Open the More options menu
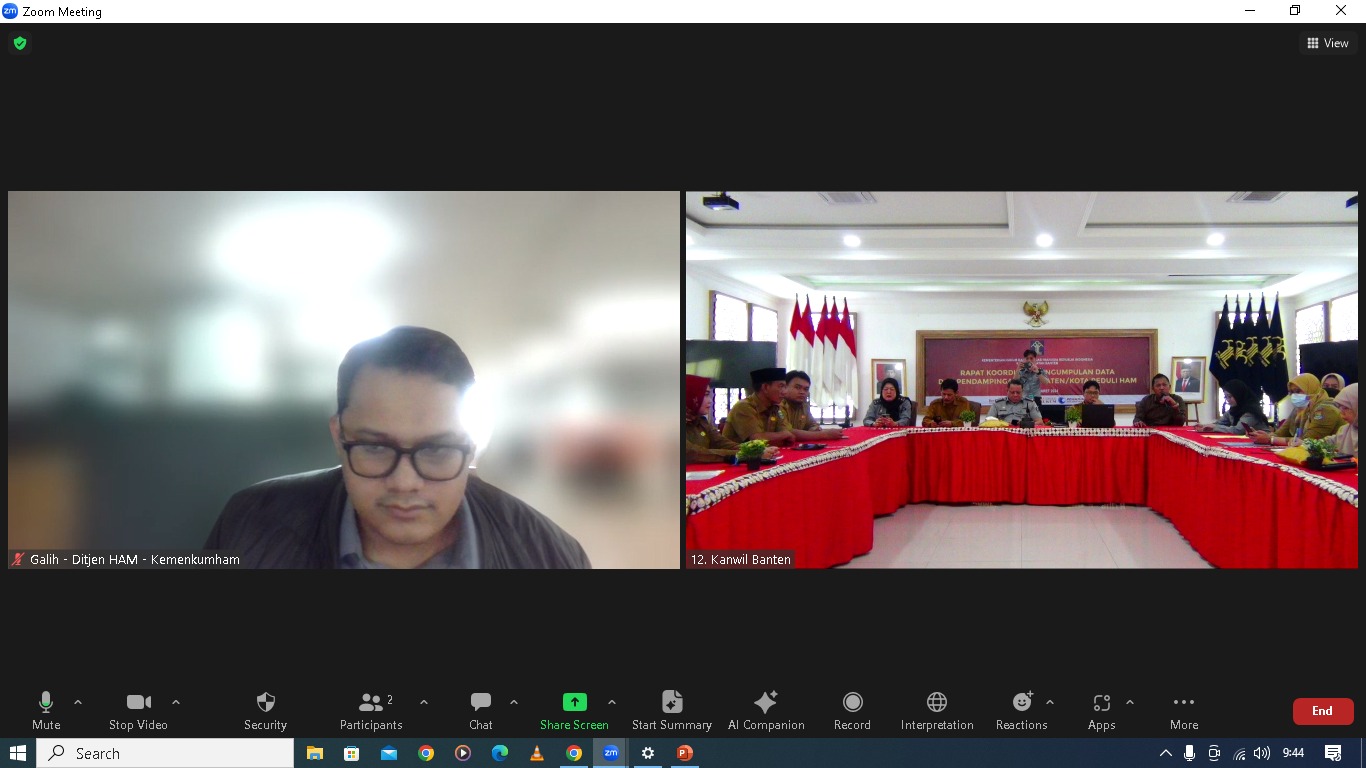1366x768 pixels. [1184, 710]
